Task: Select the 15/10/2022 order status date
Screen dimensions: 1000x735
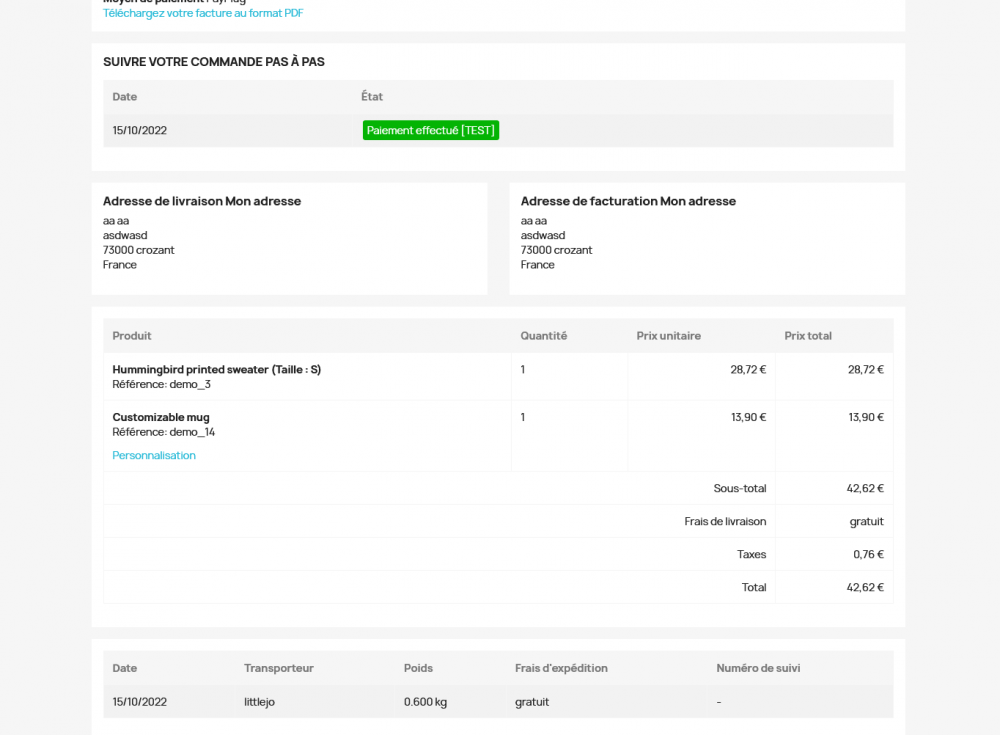Action: point(139,130)
